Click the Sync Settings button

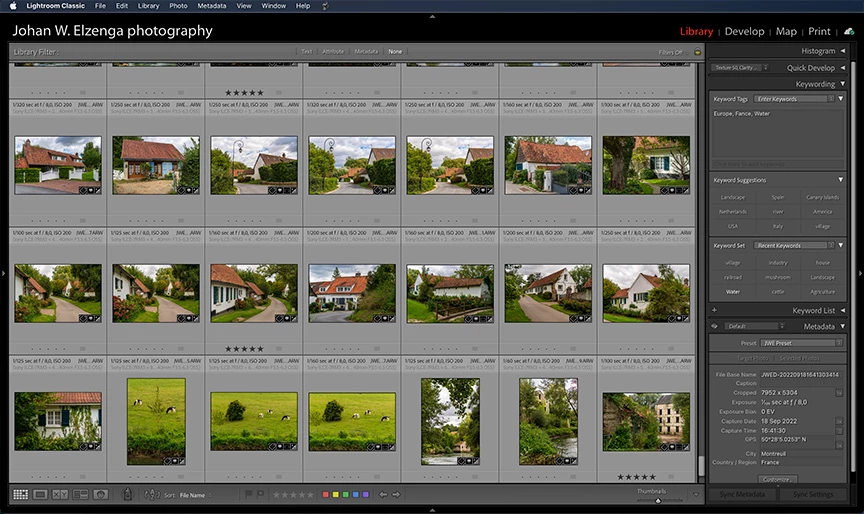(x=813, y=494)
